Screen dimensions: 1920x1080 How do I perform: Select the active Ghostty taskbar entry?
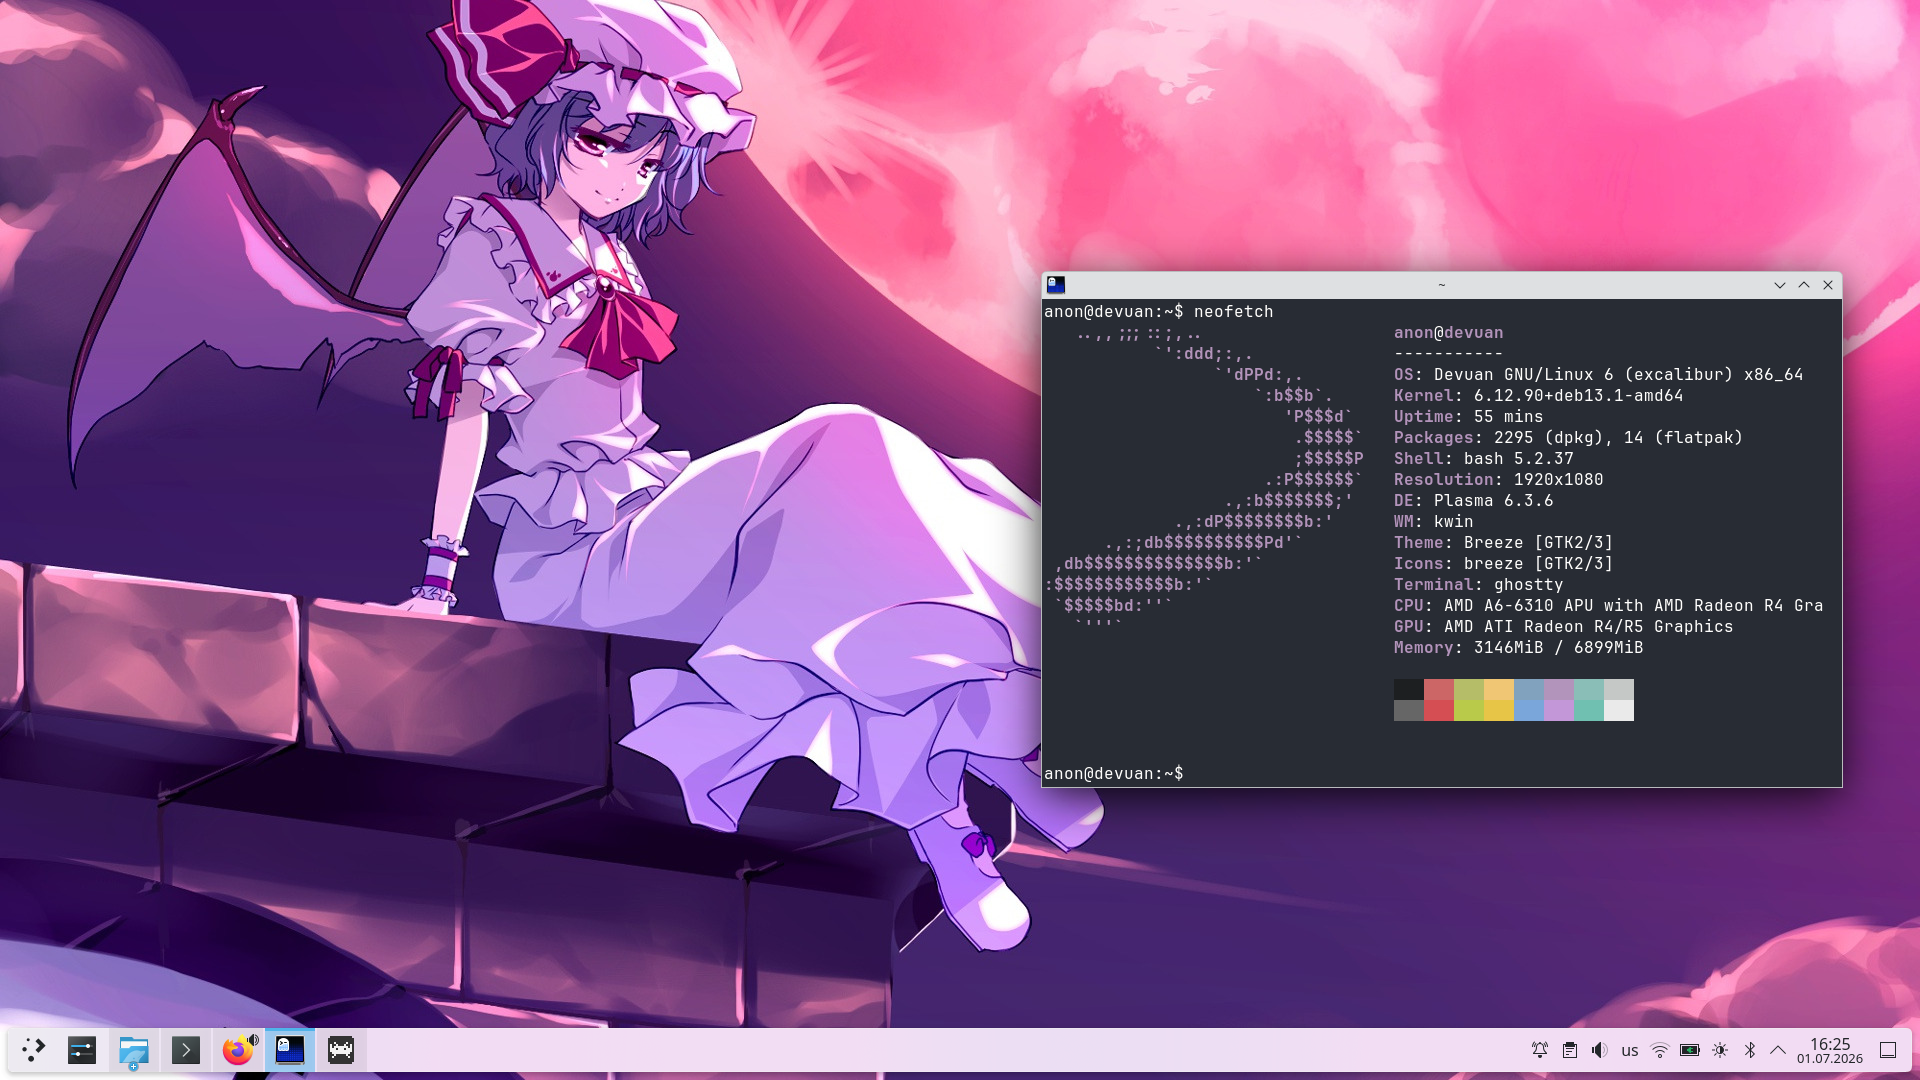tap(290, 1050)
